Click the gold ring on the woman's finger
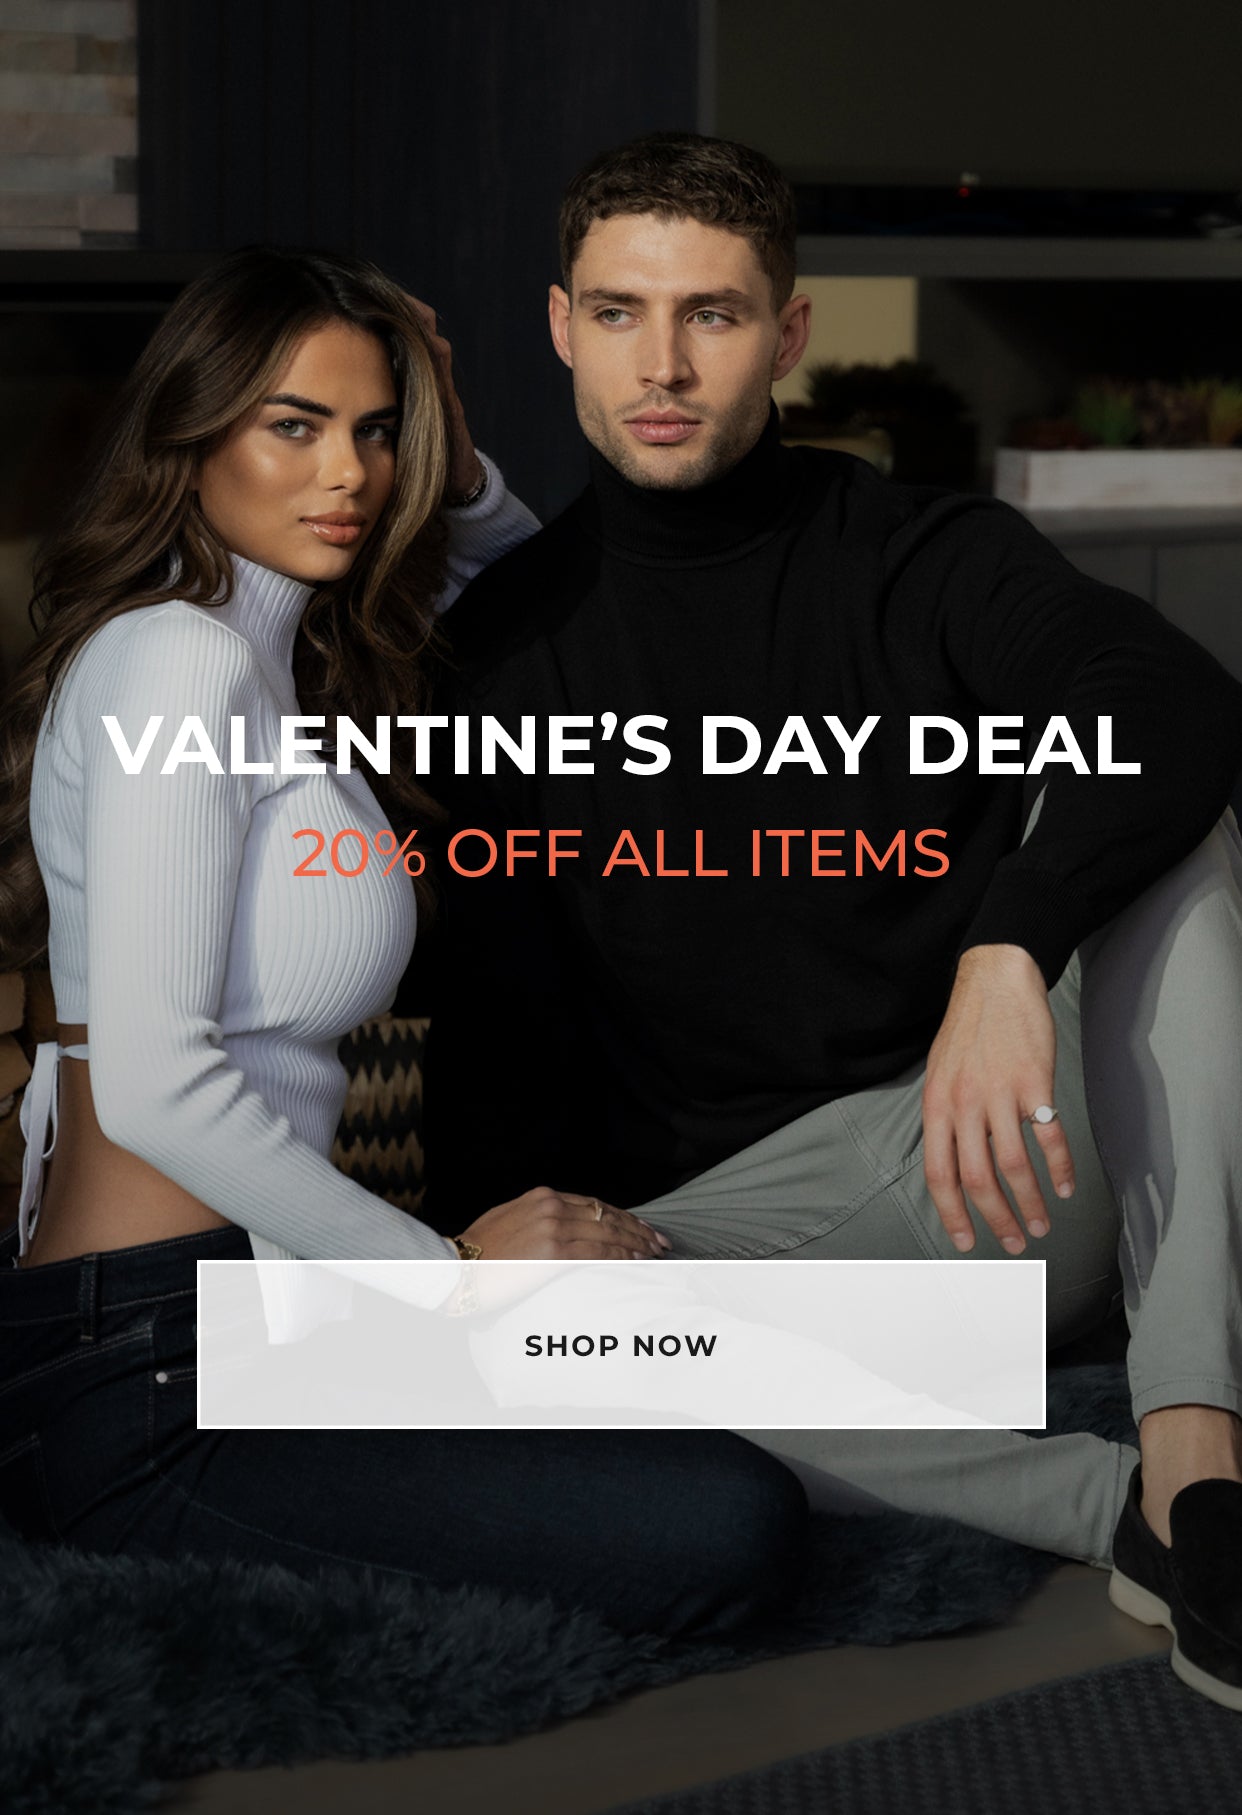The height and width of the screenshot is (1815, 1242). point(597,1210)
